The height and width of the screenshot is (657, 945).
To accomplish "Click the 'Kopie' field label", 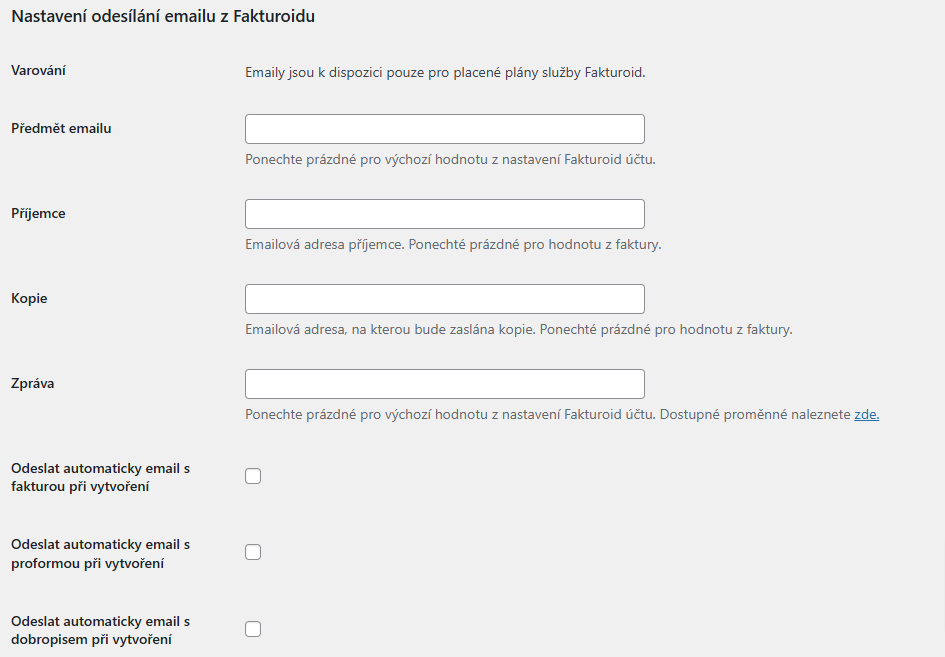I will (29, 298).
